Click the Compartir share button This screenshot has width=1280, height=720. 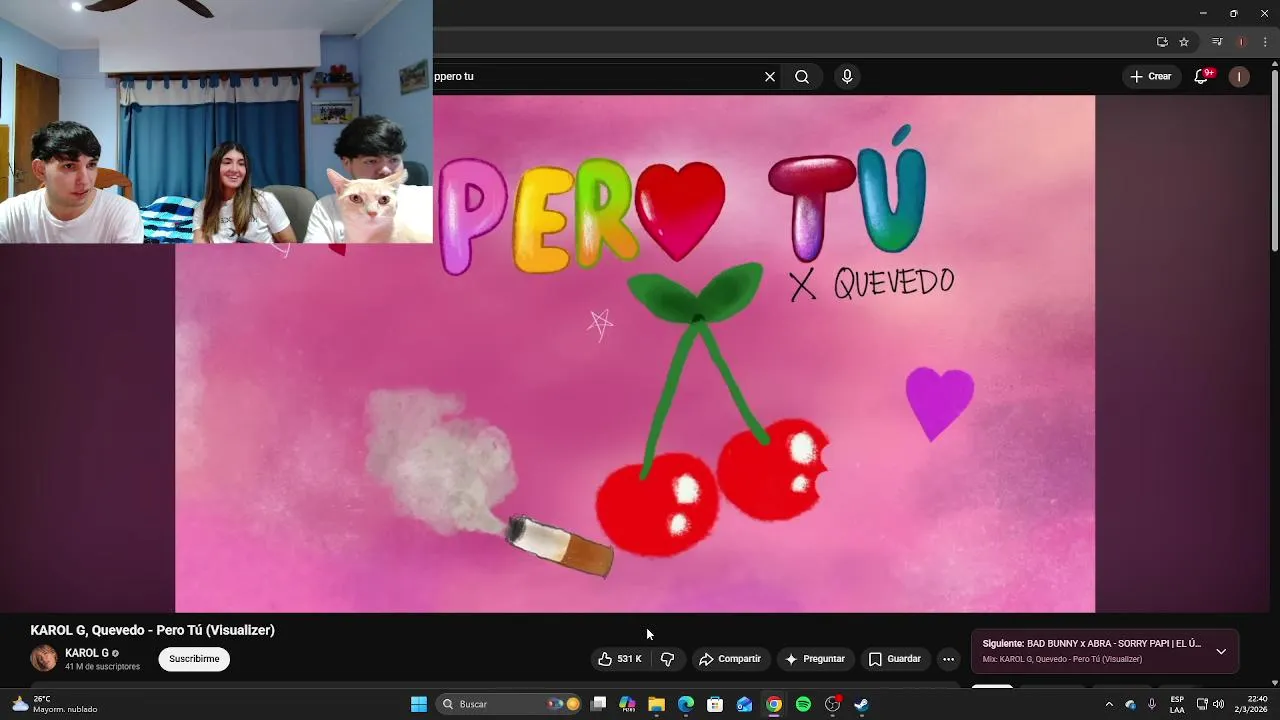click(x=730, y=659)
